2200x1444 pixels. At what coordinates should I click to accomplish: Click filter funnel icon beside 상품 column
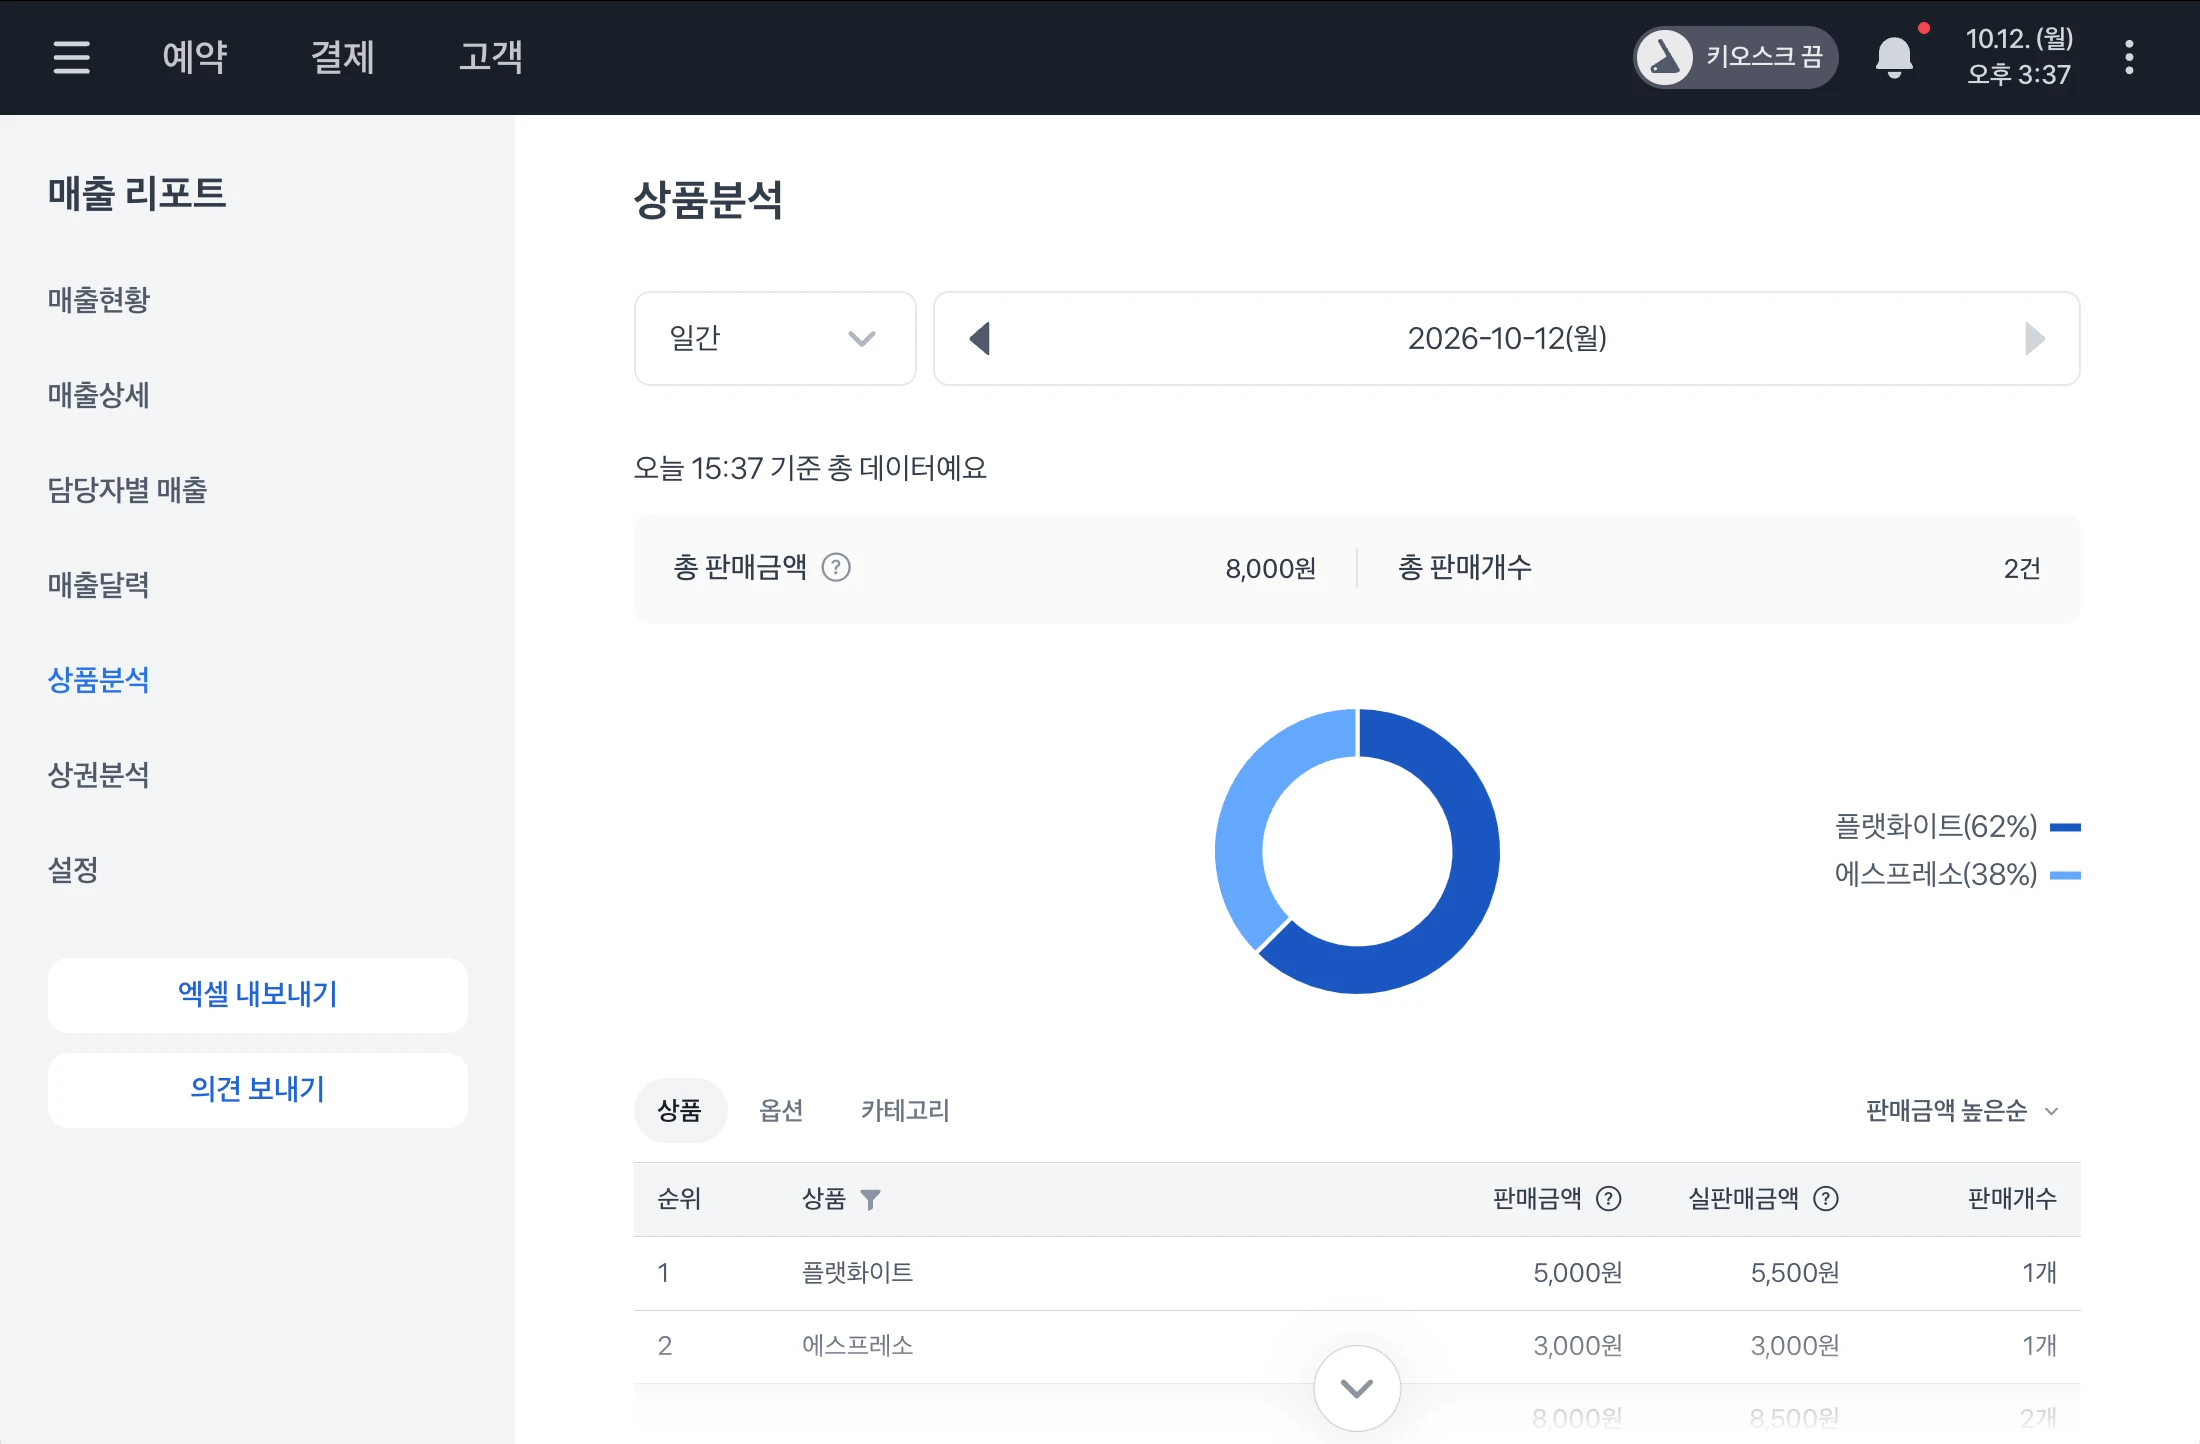point(870,1199)
